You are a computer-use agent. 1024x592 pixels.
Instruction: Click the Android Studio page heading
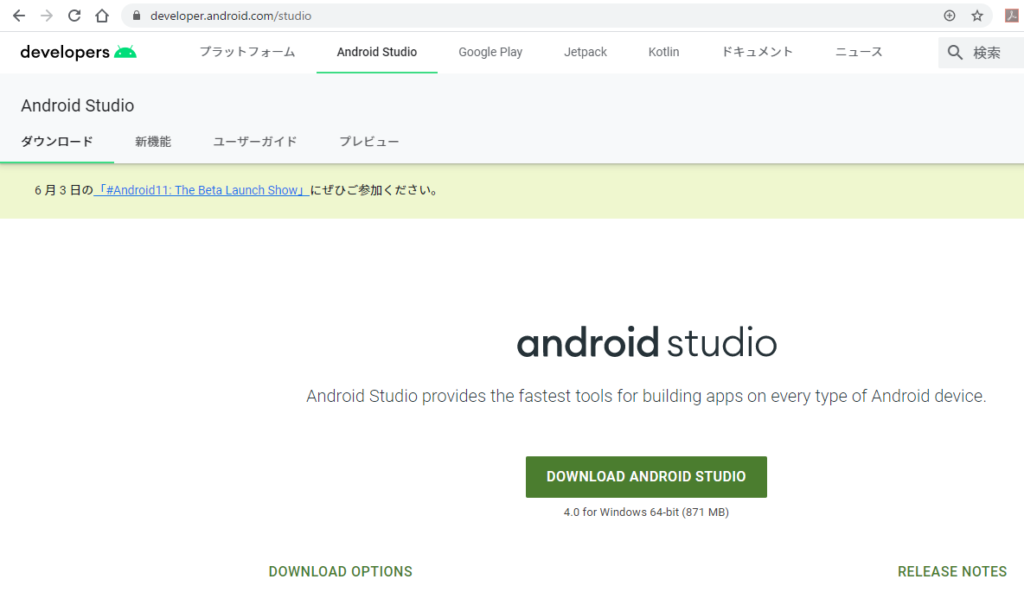pyautogui.click(x=77, y=106)
